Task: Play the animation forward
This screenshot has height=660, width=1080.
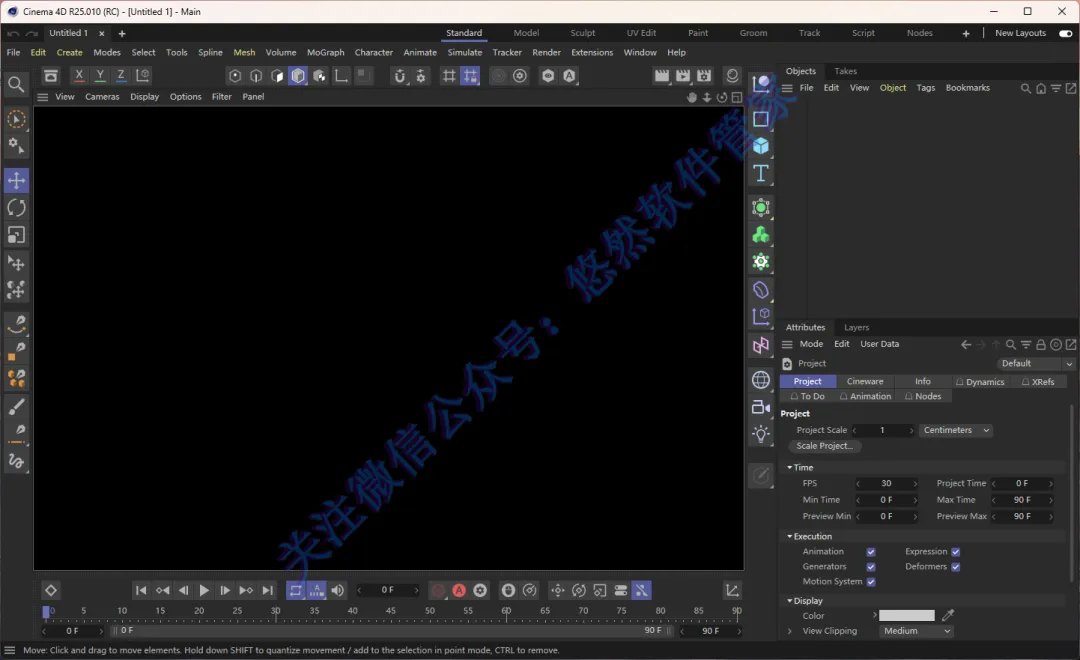Action: pos(204,590)
